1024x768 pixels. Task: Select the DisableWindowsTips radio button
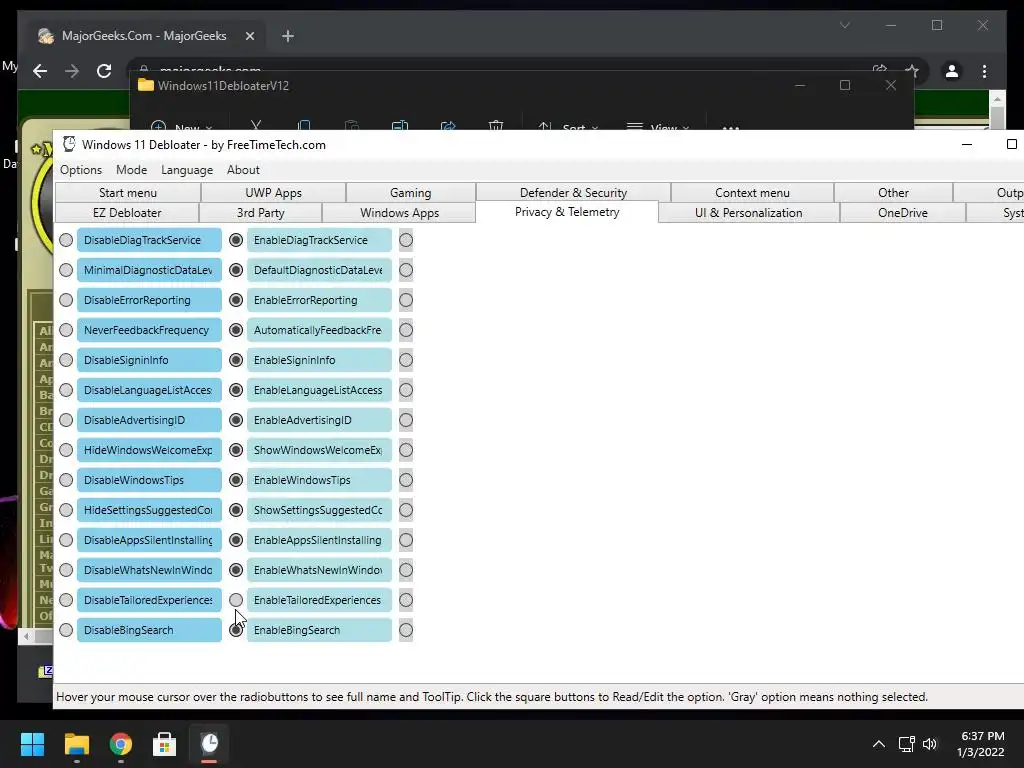click(66, 480)
